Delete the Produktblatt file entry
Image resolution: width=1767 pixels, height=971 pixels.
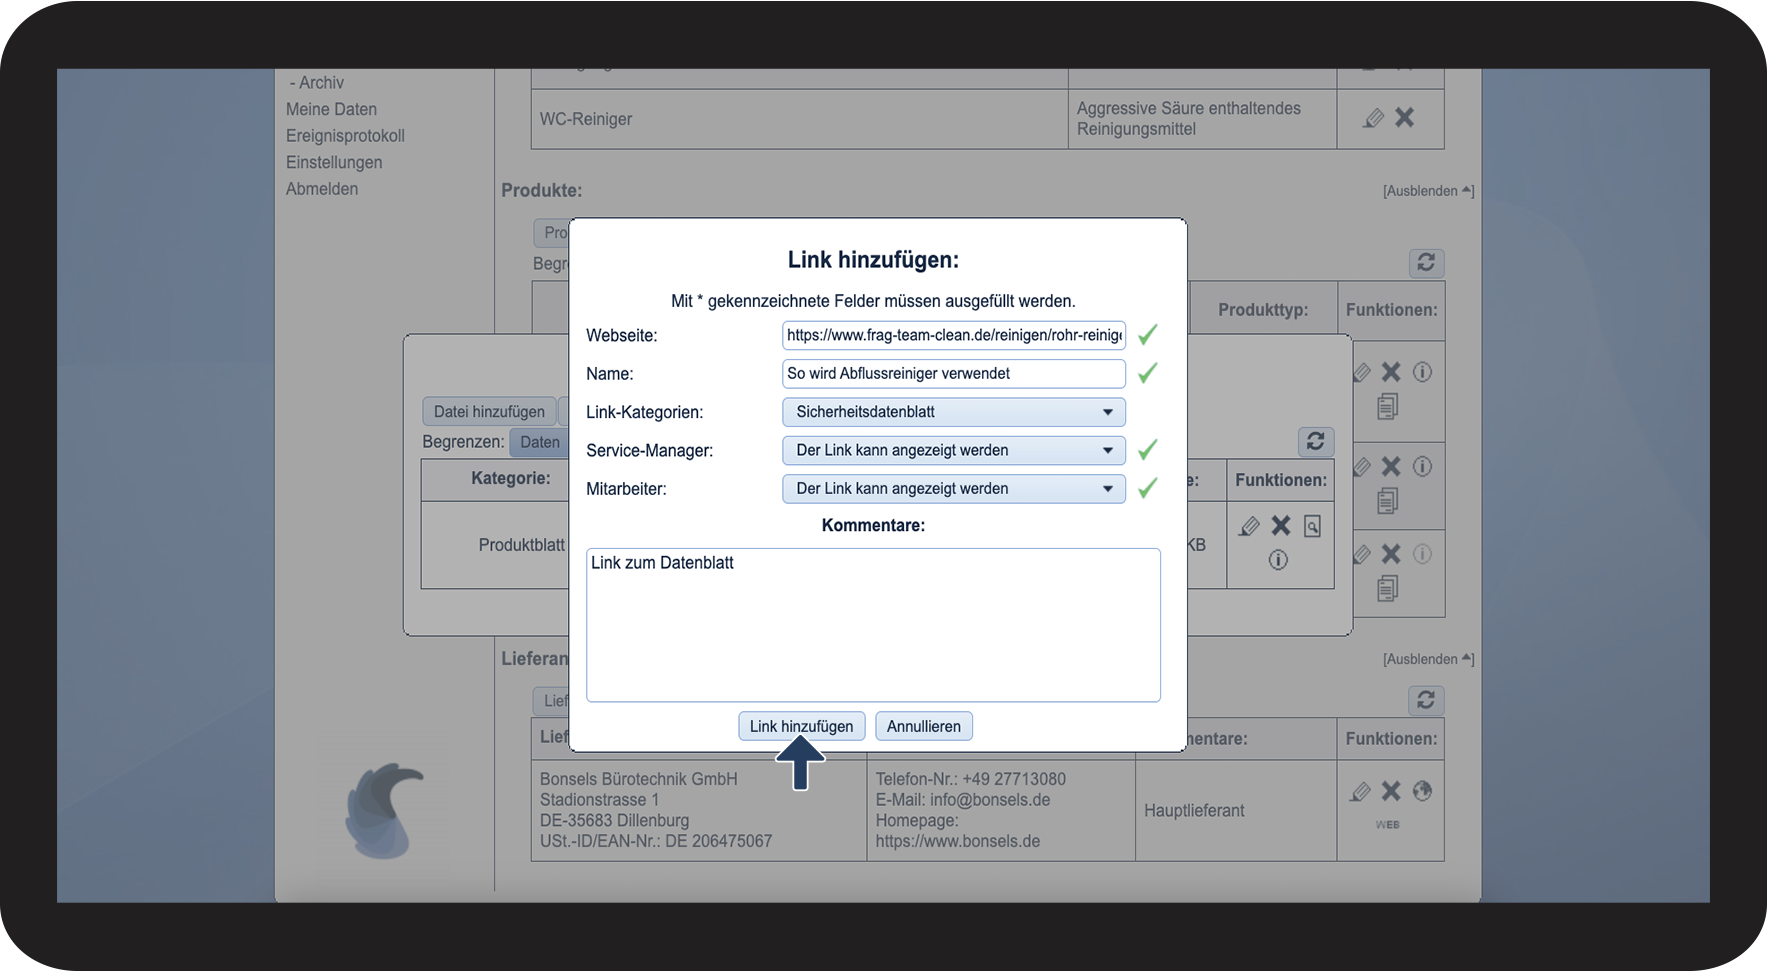[x=1281, y=526]
